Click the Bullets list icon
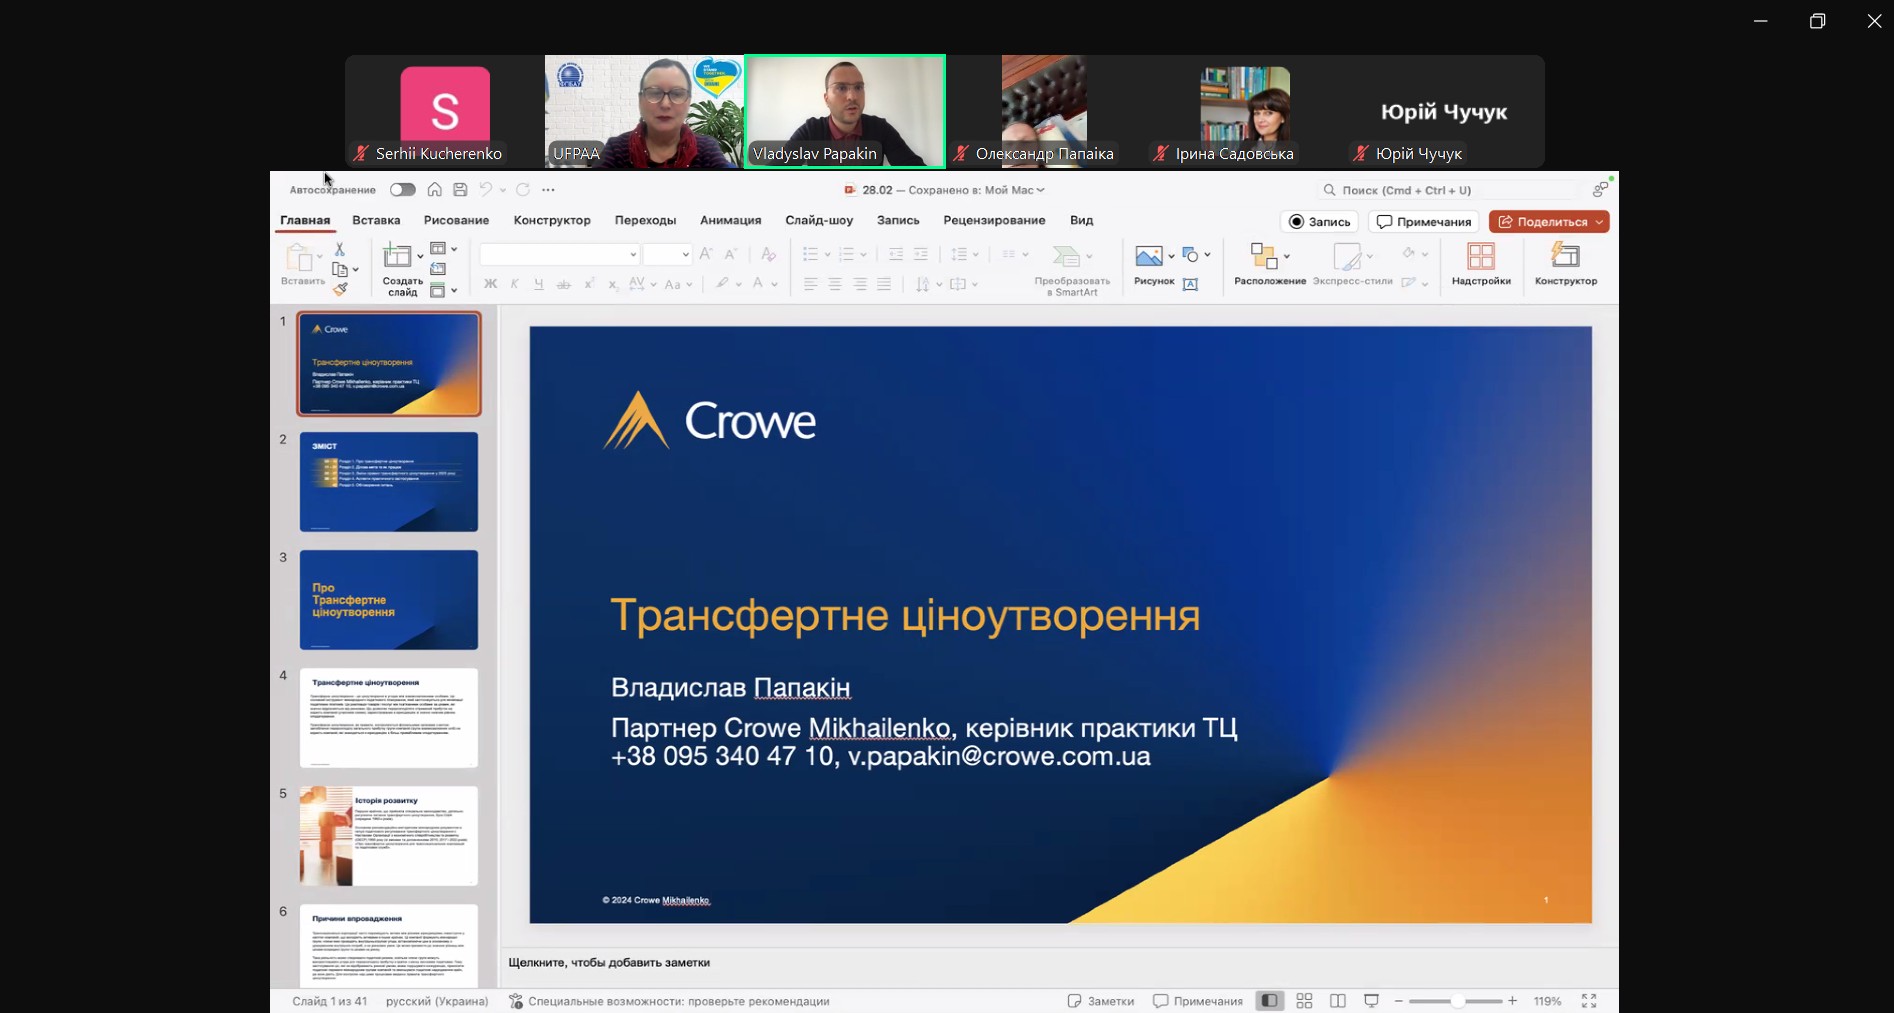This screenshot has height=1013, width=1894. pyautogui.click(x=811, y=254)
